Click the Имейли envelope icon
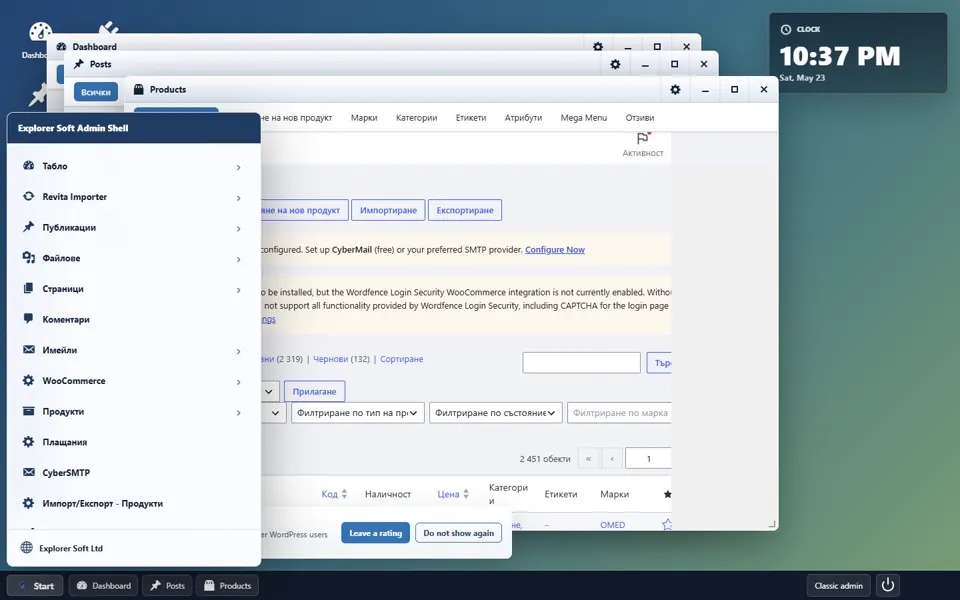Viewport: 960px width, 600px height. [28, 349]
